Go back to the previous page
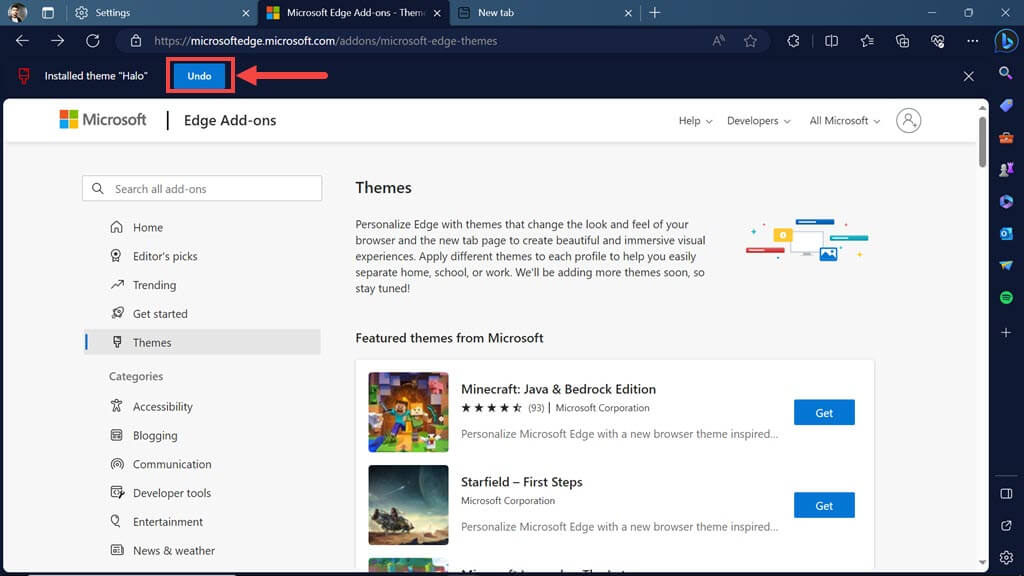The image size is (1024, 576). [22, 40]
